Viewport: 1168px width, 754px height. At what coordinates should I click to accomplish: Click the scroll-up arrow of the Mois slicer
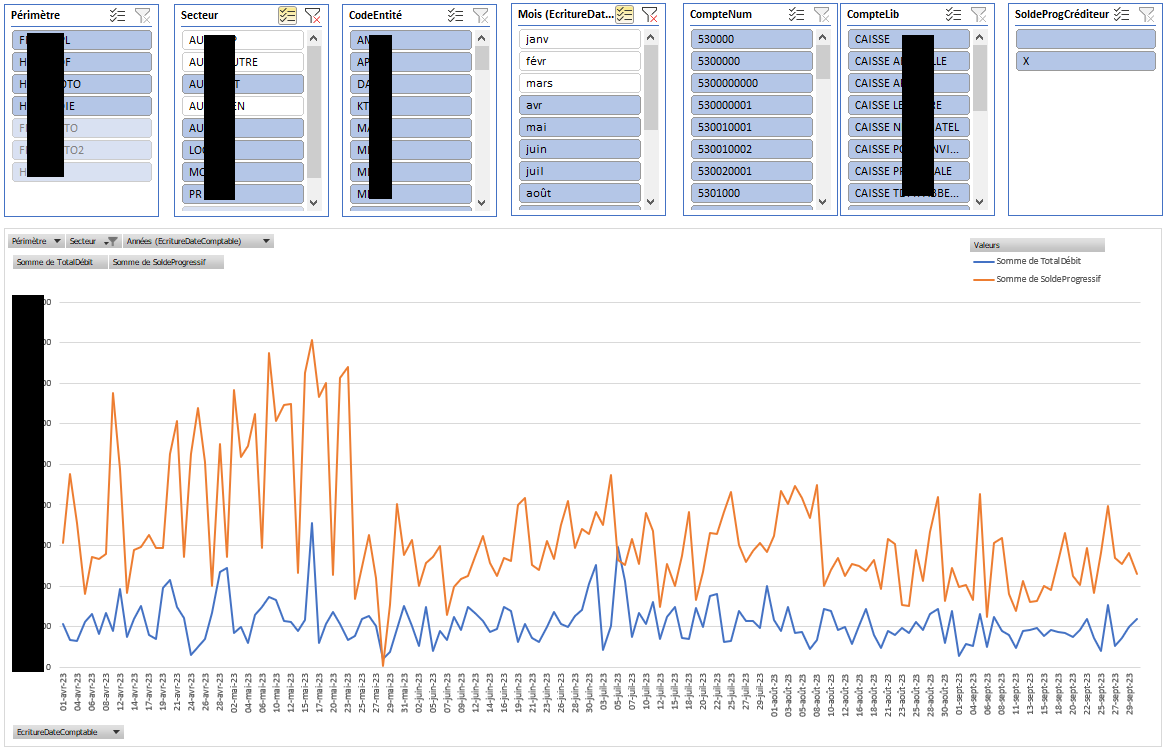[x=651, y=37]
